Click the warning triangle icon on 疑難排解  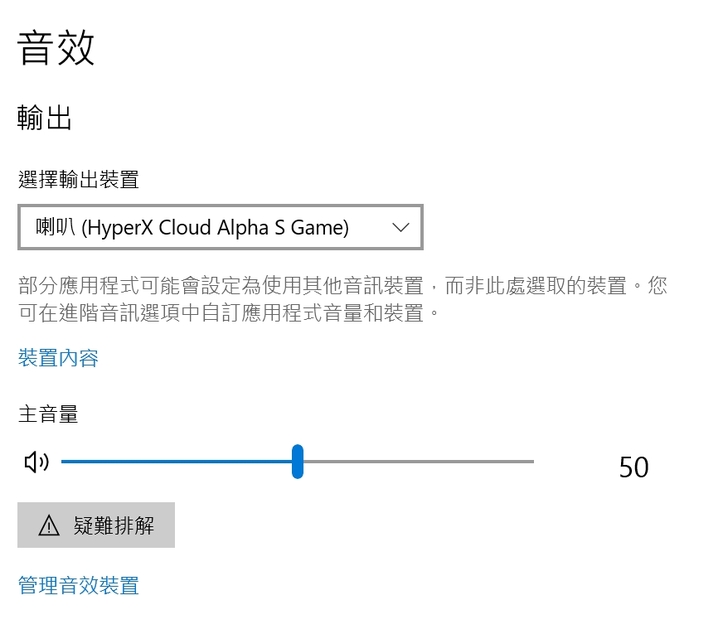48,526
